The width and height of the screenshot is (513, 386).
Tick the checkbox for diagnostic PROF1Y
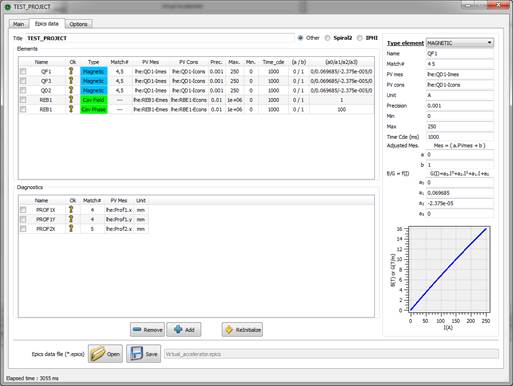coord(23,219)
